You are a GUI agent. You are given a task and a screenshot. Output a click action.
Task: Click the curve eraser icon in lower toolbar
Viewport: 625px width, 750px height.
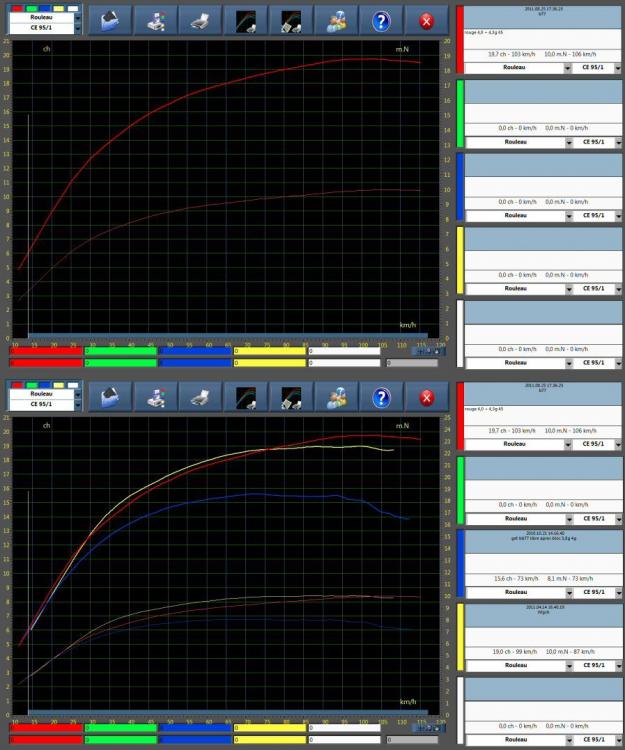(291, 397)
